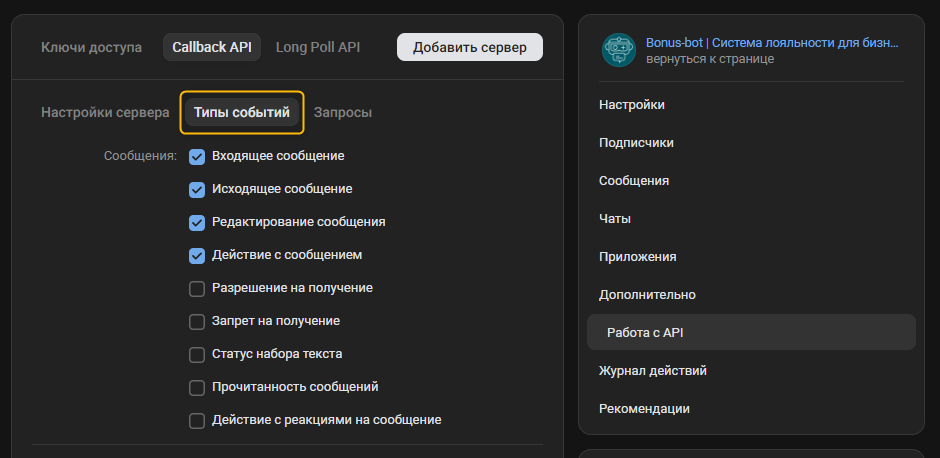Screen dimensions: 940x458
Task: Uncheck the Входящее сообщение checkbox
Action: pyautogui.click(x=197, y=157)
